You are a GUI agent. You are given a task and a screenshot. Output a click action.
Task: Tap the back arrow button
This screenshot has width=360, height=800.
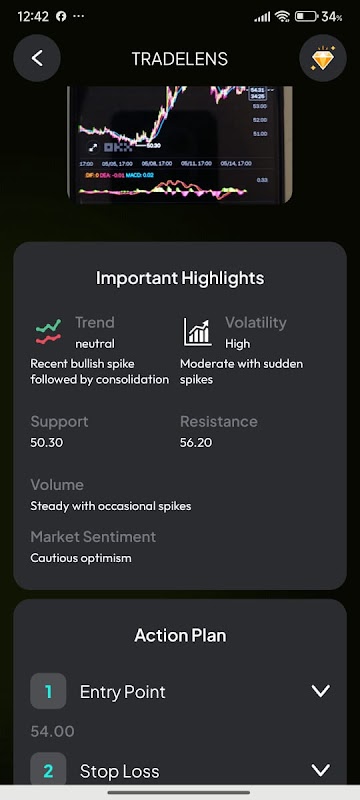37,58
